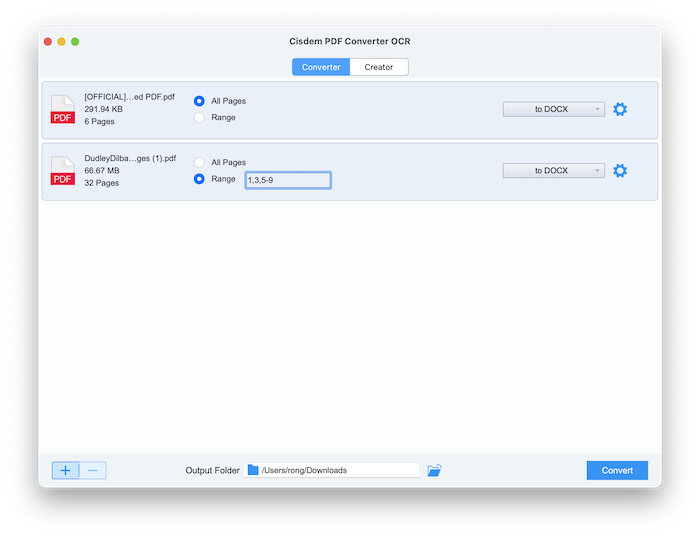This screenshot has width=700, height=538.
Task: Remove file with minus button
Action: tap(93, 470)
